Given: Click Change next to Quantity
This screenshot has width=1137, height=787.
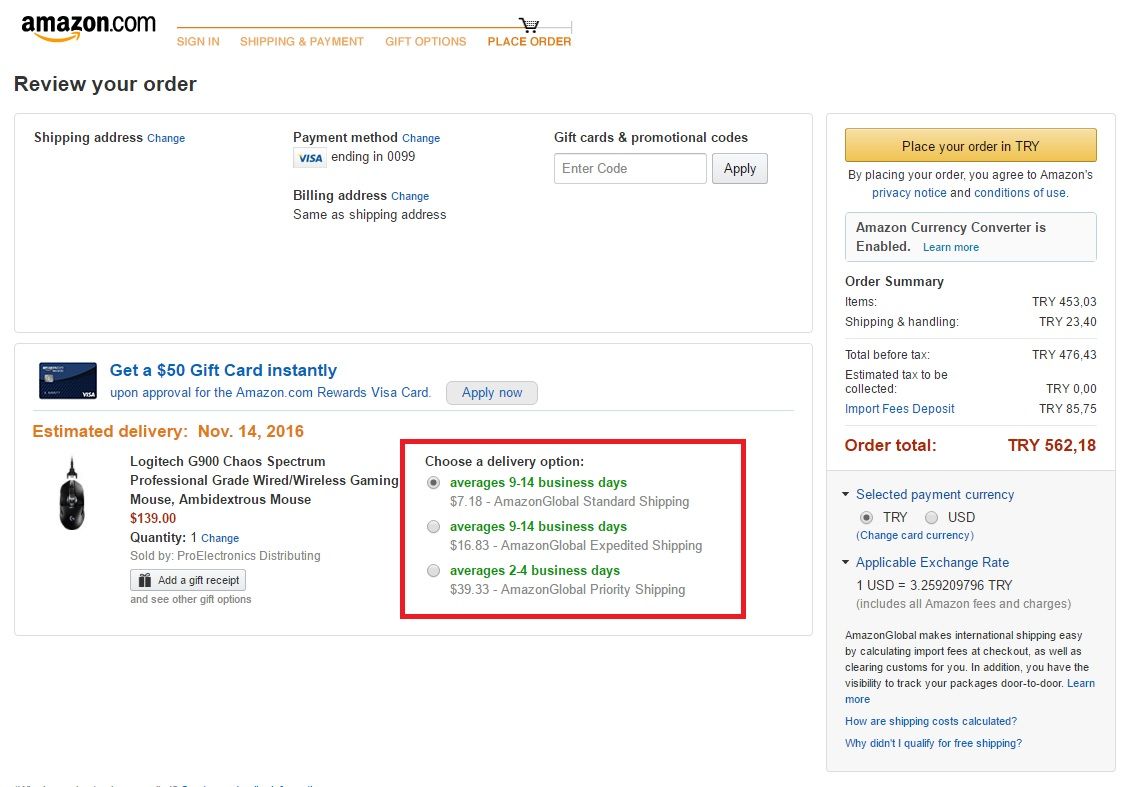Looking at the screenshot, I should pos(219,537).
